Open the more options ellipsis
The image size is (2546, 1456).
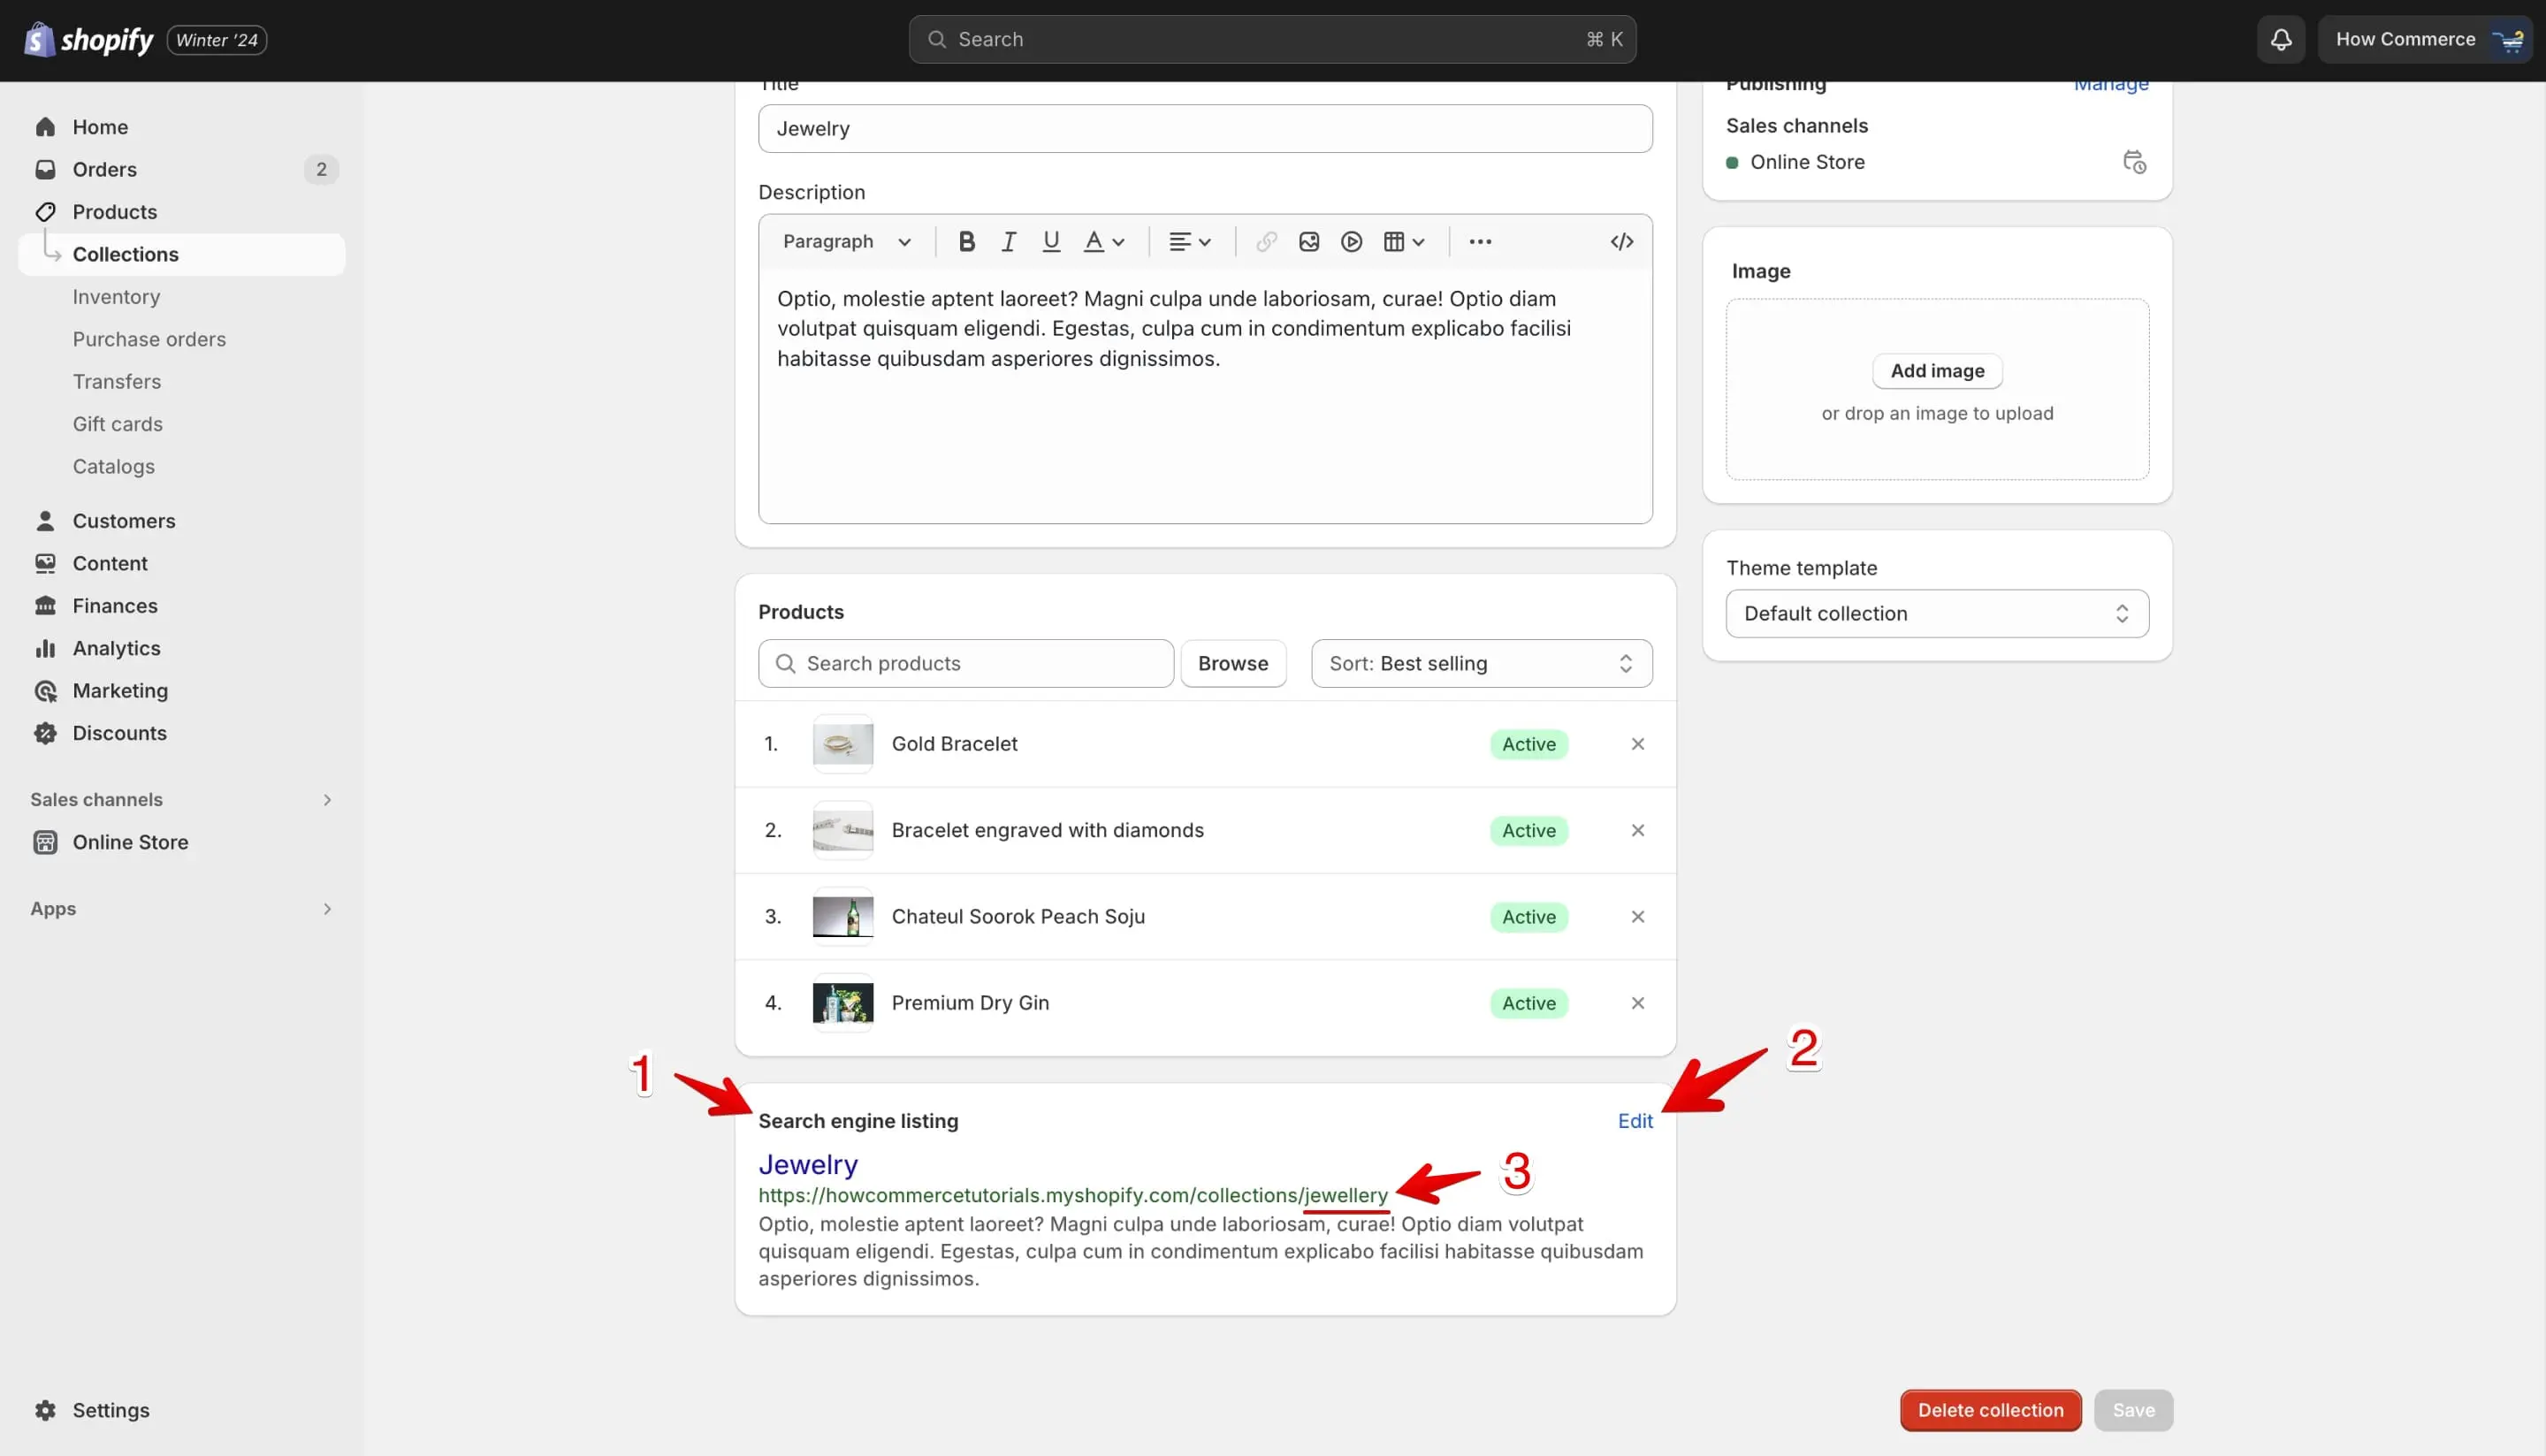(1480, 241)
